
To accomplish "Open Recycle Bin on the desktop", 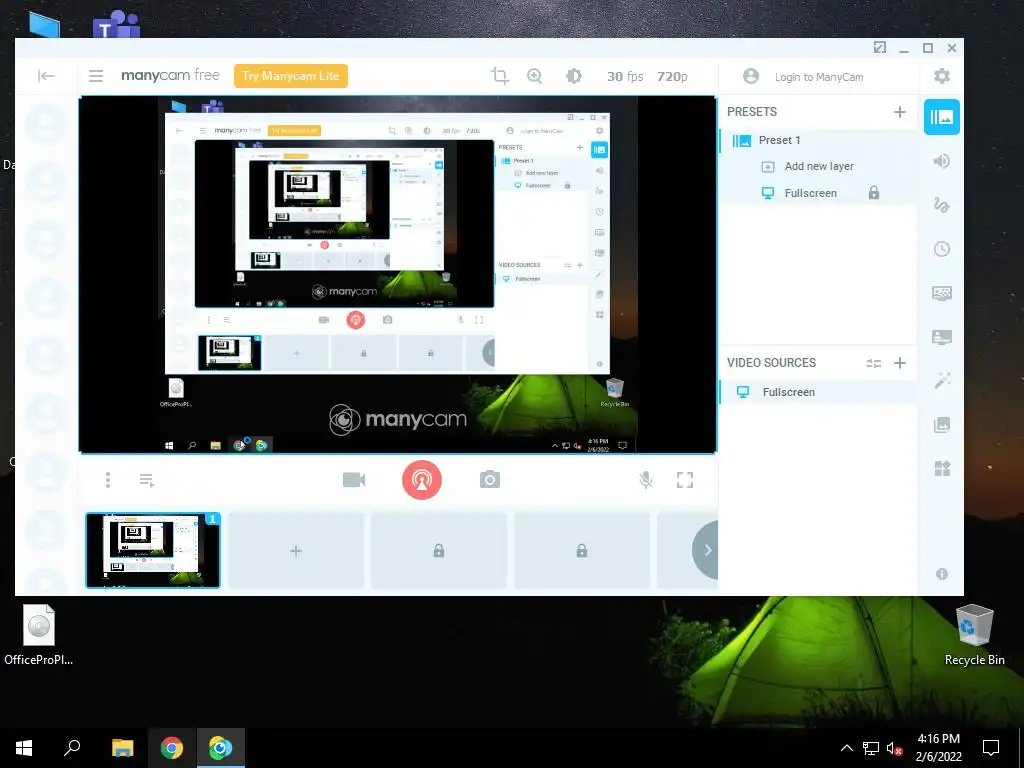I will [974, 635].
